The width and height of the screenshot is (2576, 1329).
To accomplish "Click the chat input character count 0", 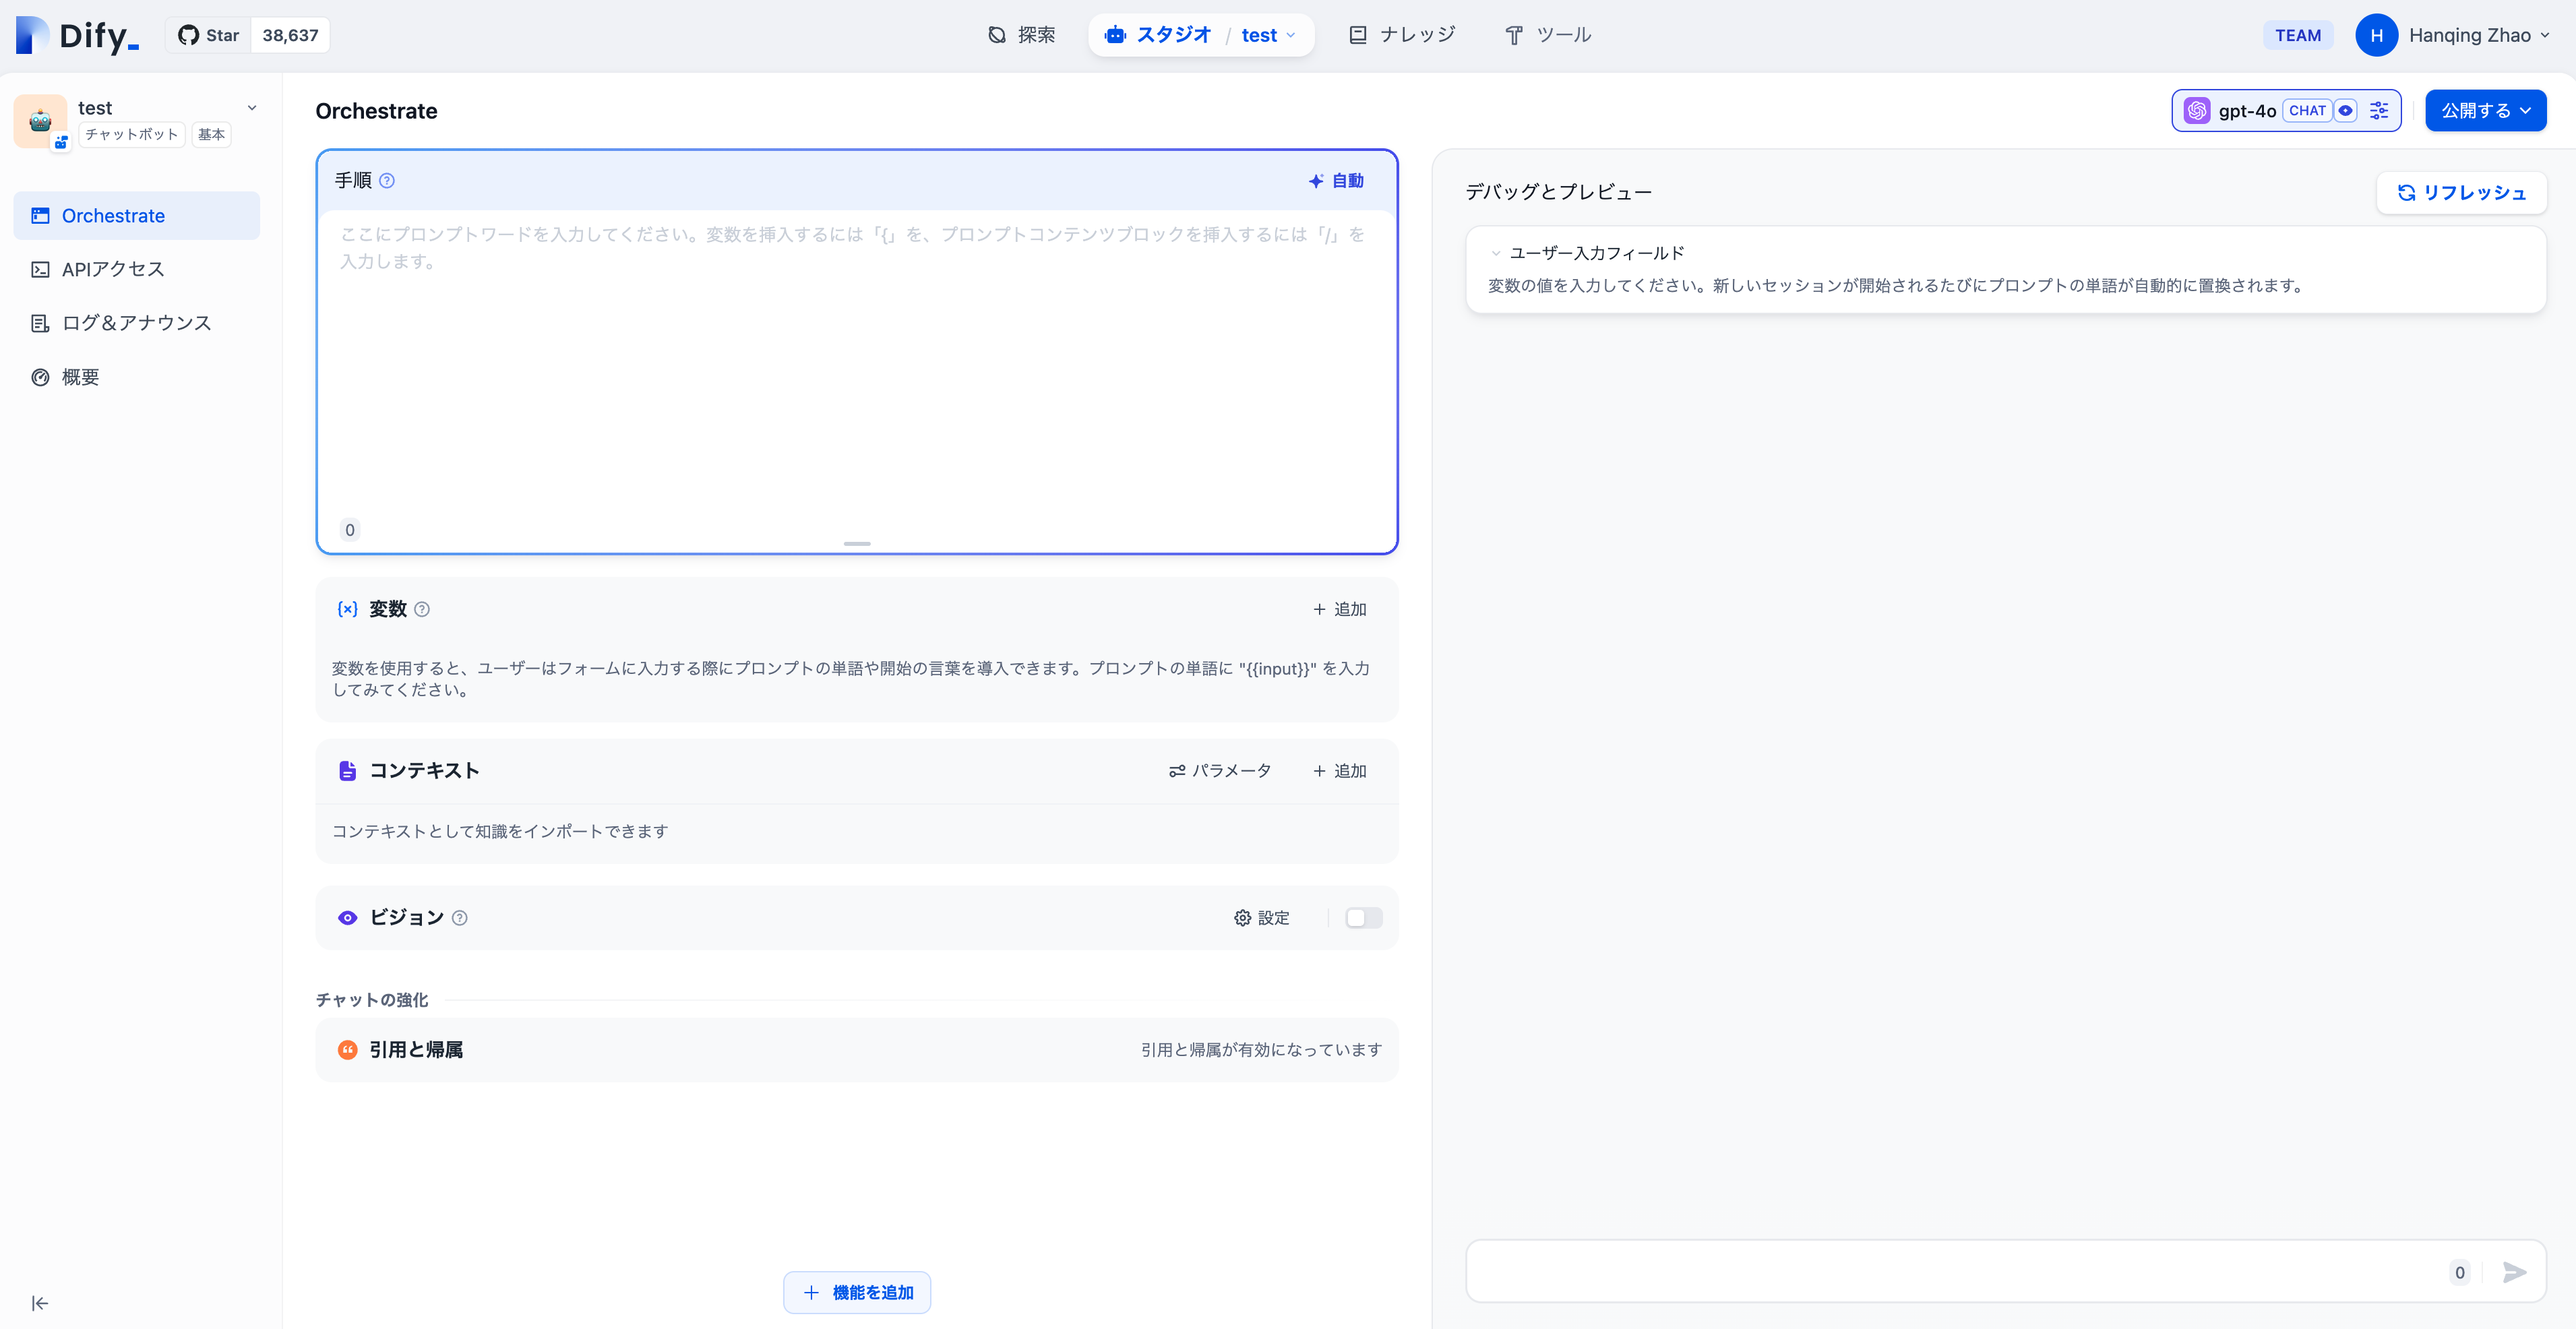I will pos(2459,1272).
